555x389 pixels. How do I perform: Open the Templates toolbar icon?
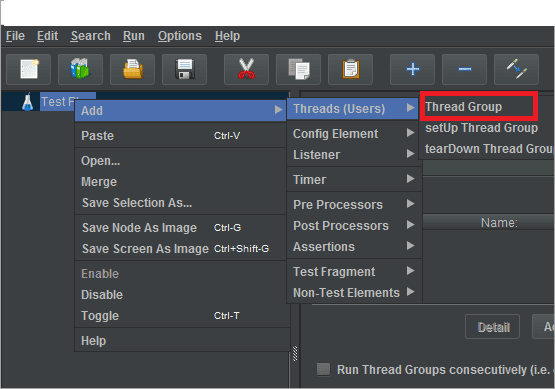(80, 69)
